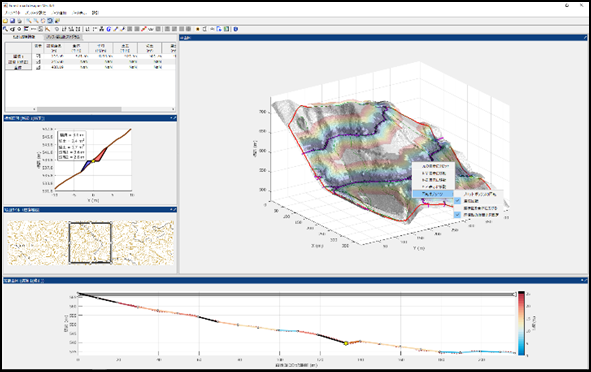Undock the contour map overview panel
591x372 pixels.
pyautogui.click(x=175, y=210)
